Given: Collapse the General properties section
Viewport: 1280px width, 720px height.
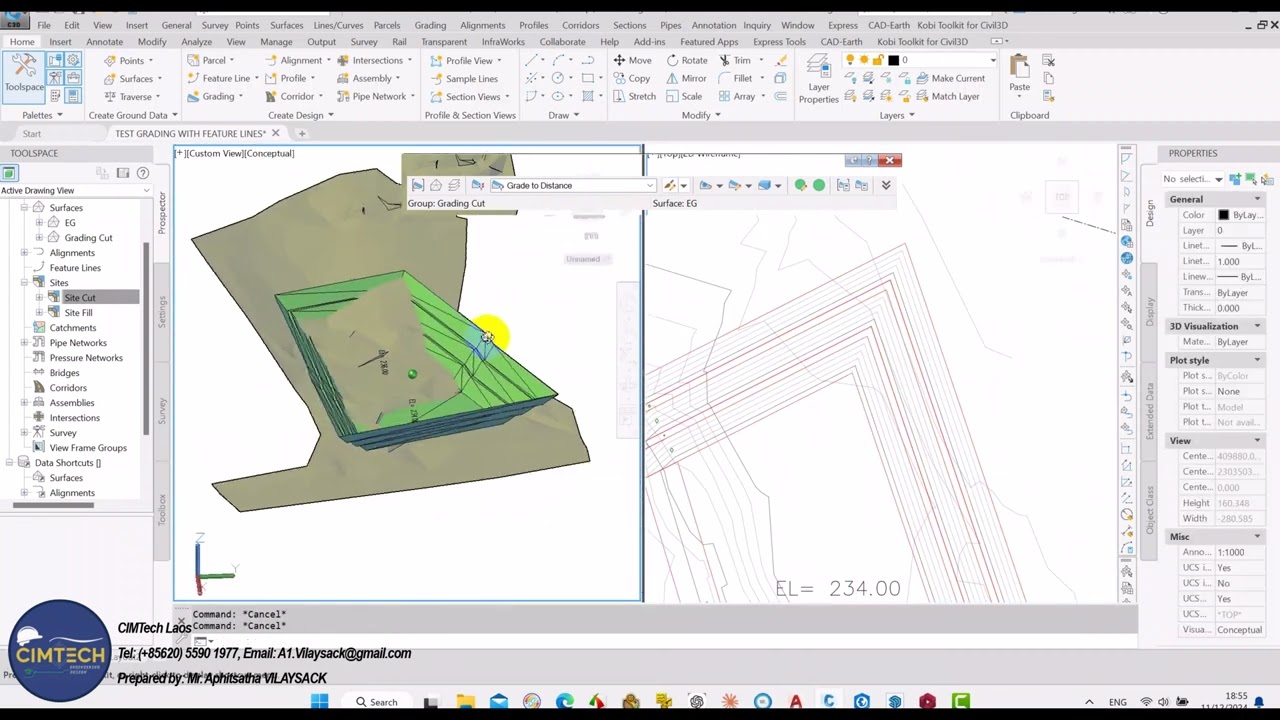Looking at the screenshot, I should coord(1257,199).
